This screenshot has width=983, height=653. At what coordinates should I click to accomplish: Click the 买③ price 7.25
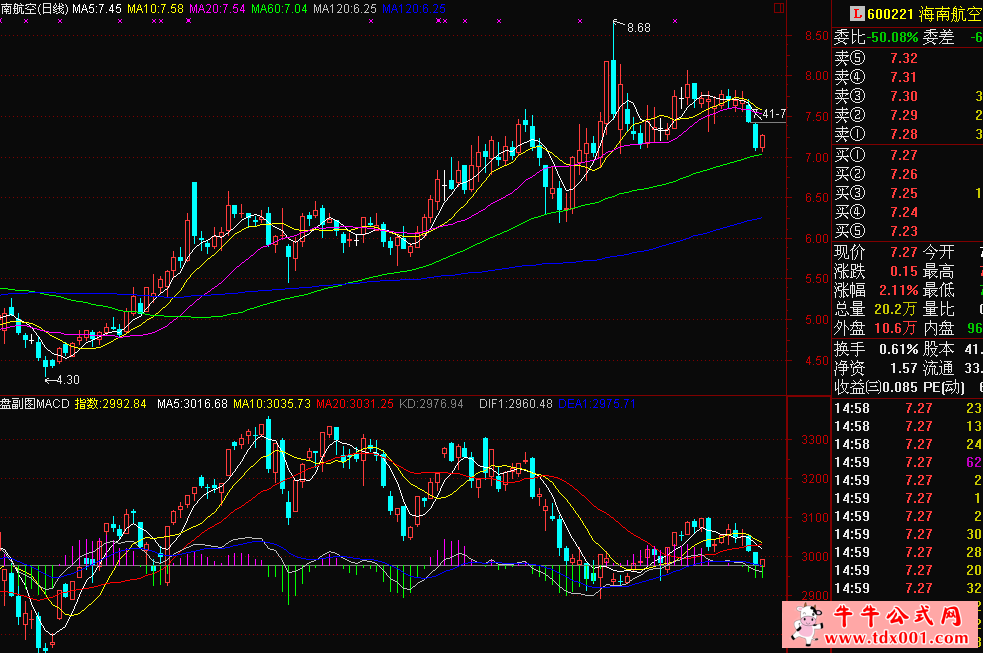(904, 193)
